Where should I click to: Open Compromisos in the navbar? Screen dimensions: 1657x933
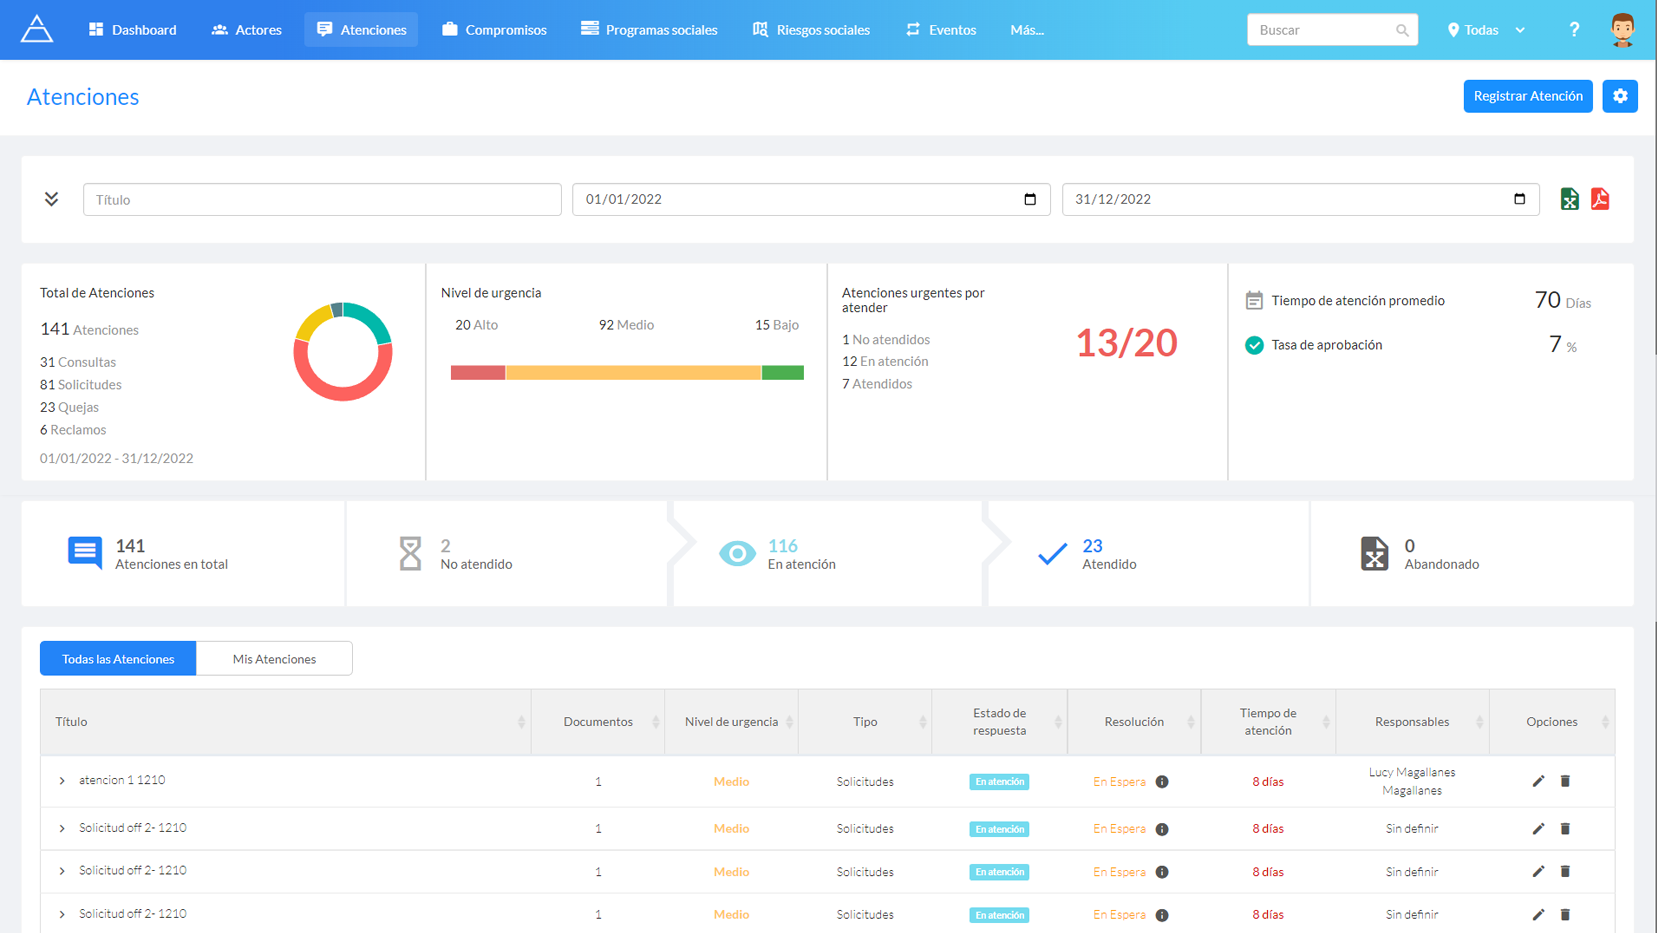[x=495, y=30]
